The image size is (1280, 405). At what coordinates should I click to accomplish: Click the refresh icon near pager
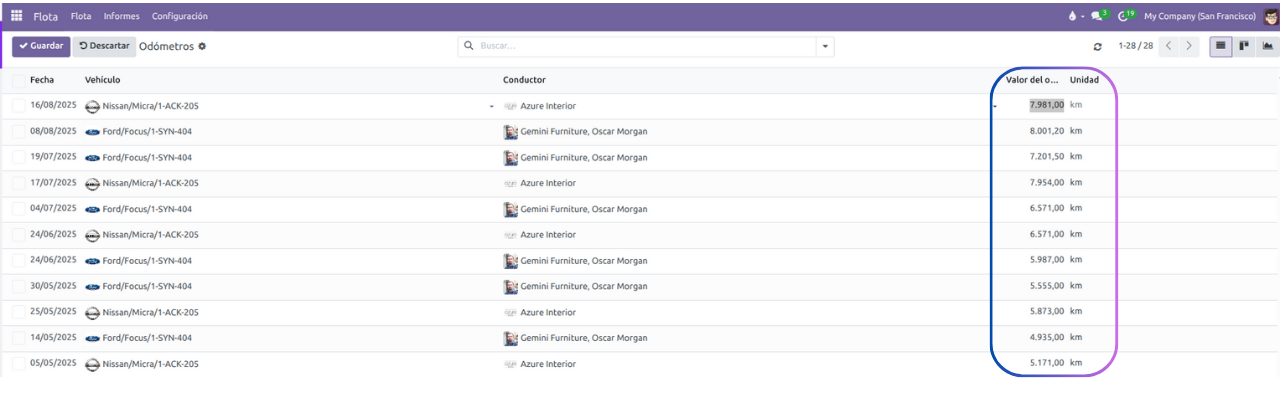[1097, 47]
